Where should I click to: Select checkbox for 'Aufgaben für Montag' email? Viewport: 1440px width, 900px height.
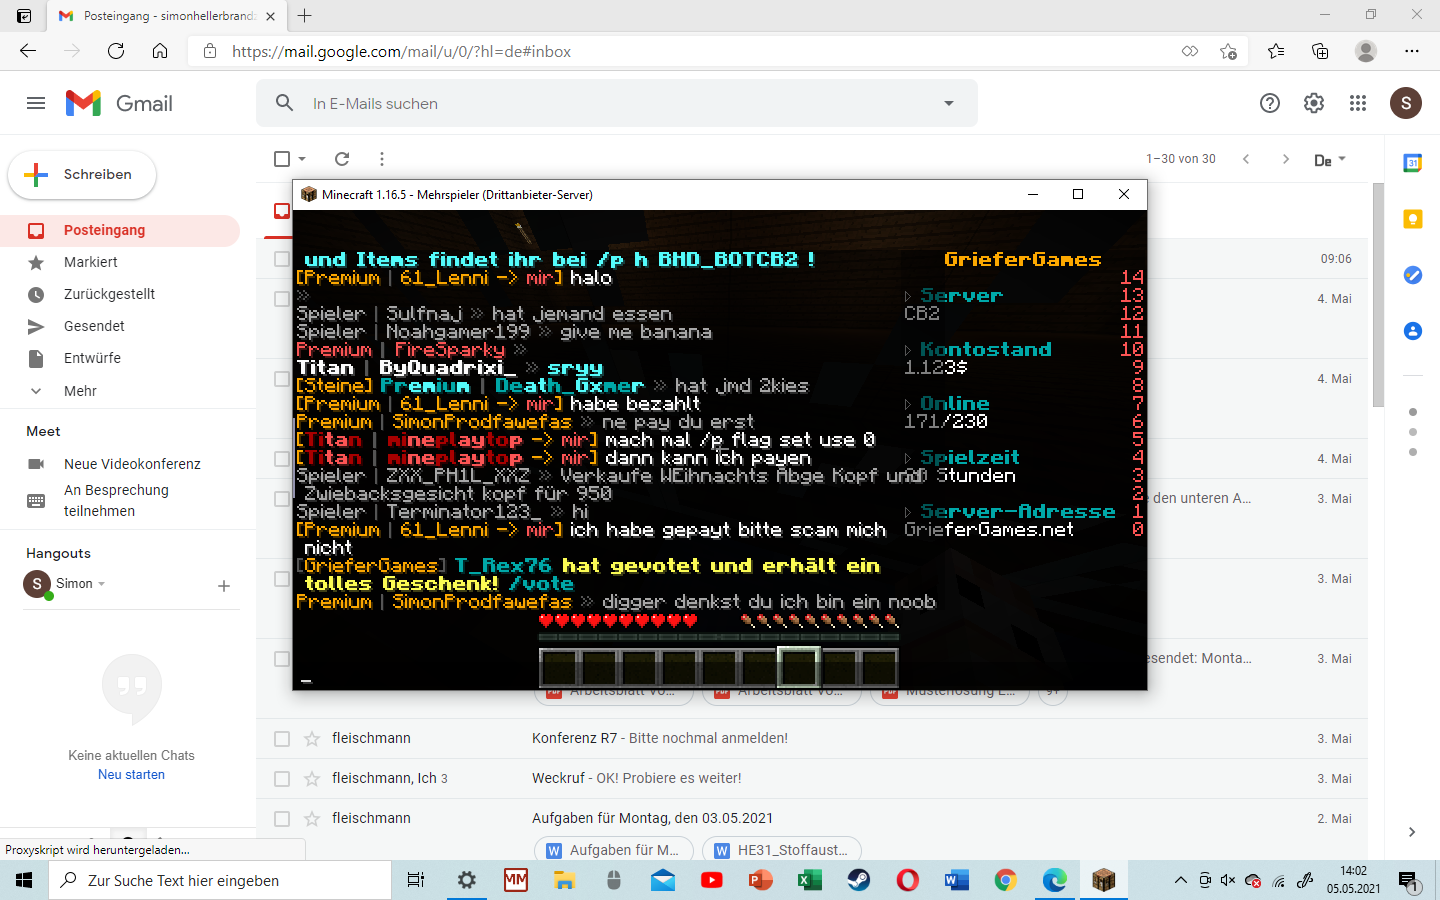[282, 819]
